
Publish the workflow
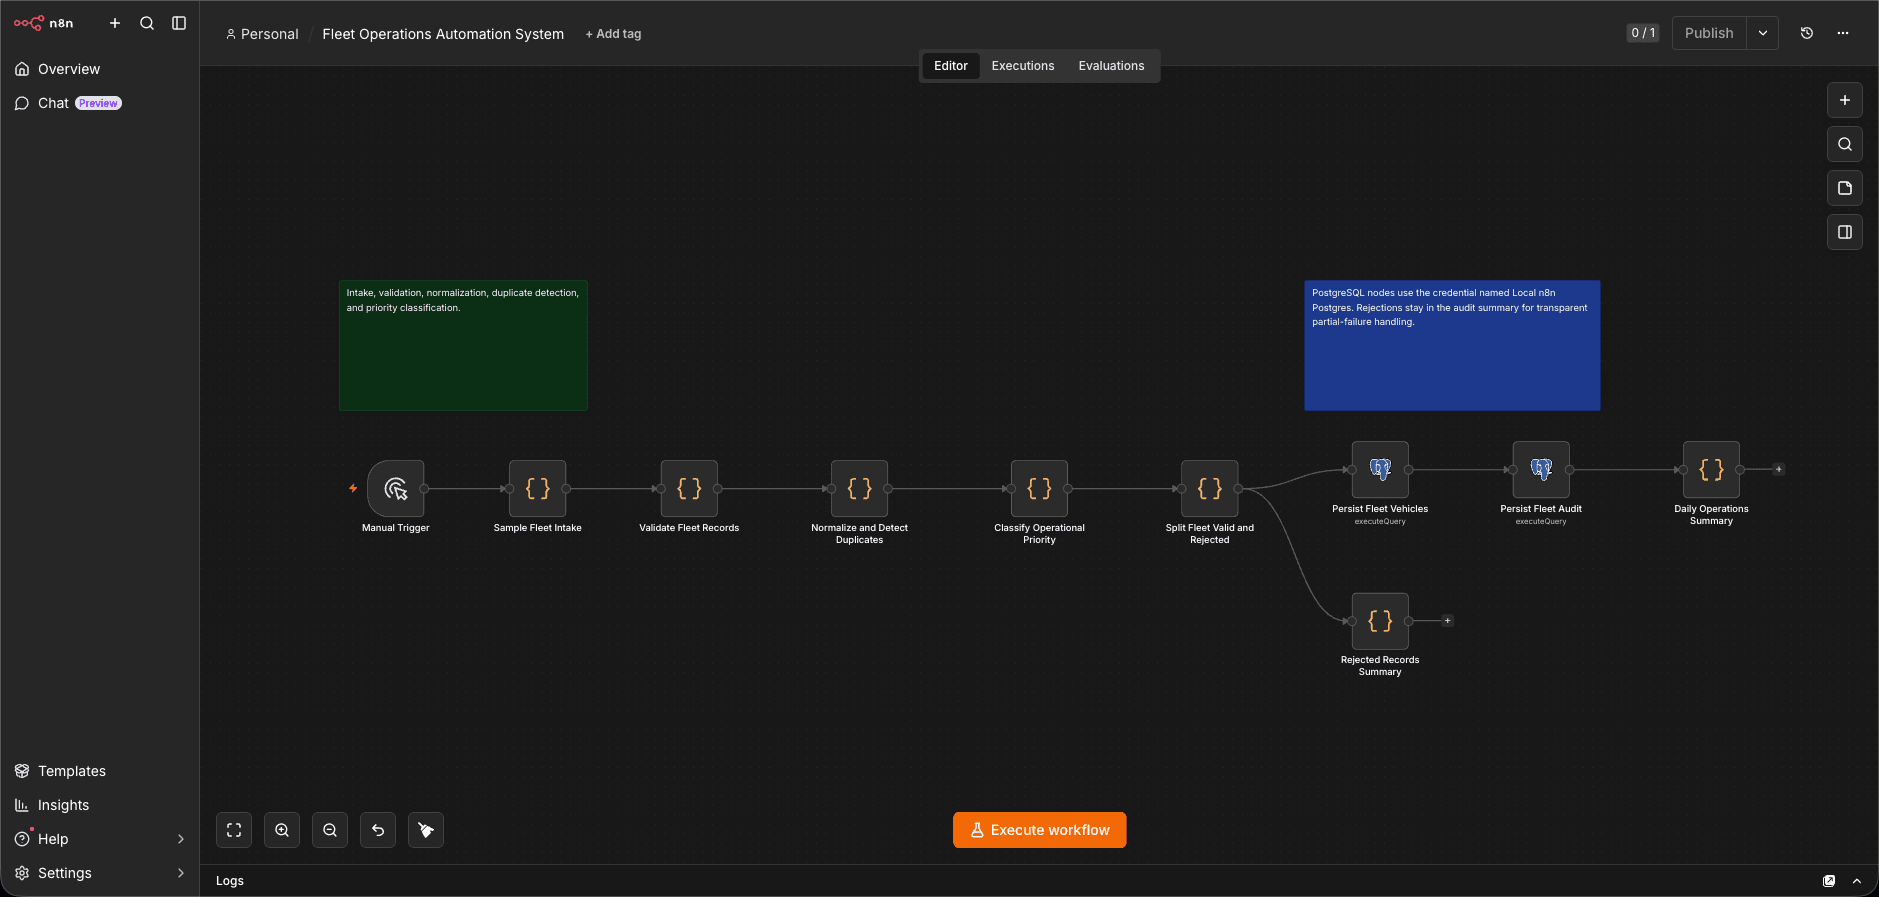1709,33
